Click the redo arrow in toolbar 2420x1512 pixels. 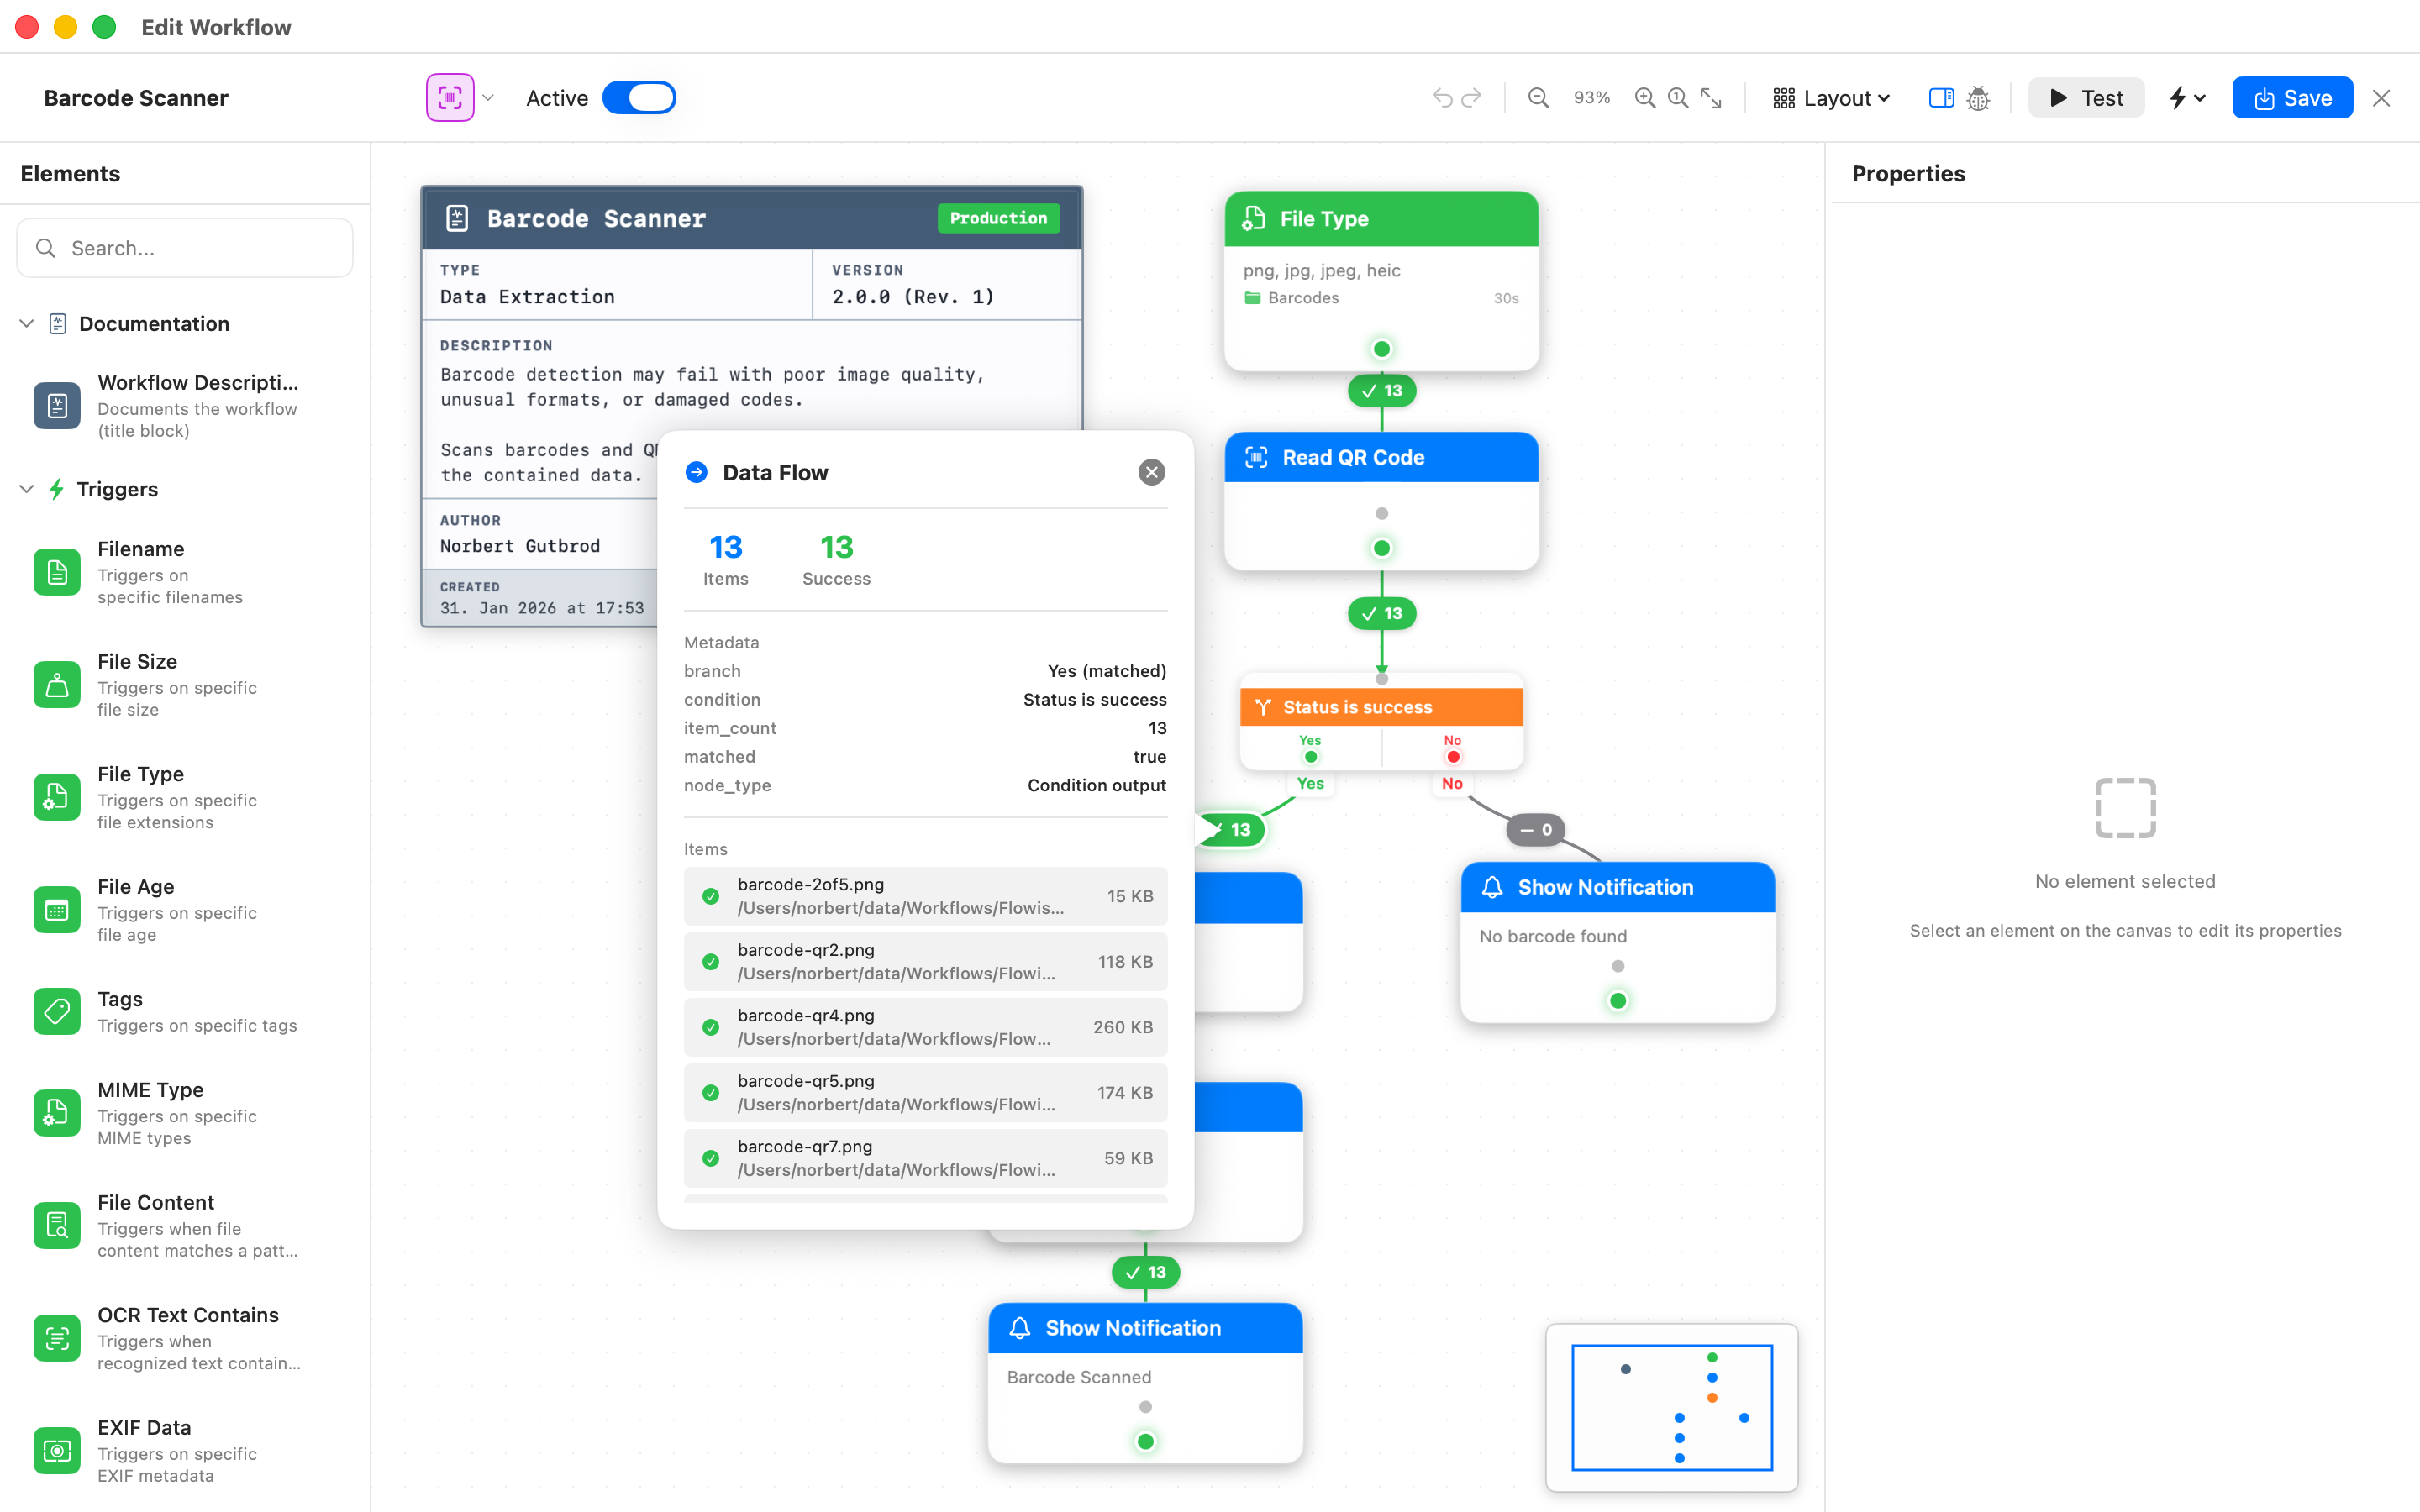[1471, 98]
